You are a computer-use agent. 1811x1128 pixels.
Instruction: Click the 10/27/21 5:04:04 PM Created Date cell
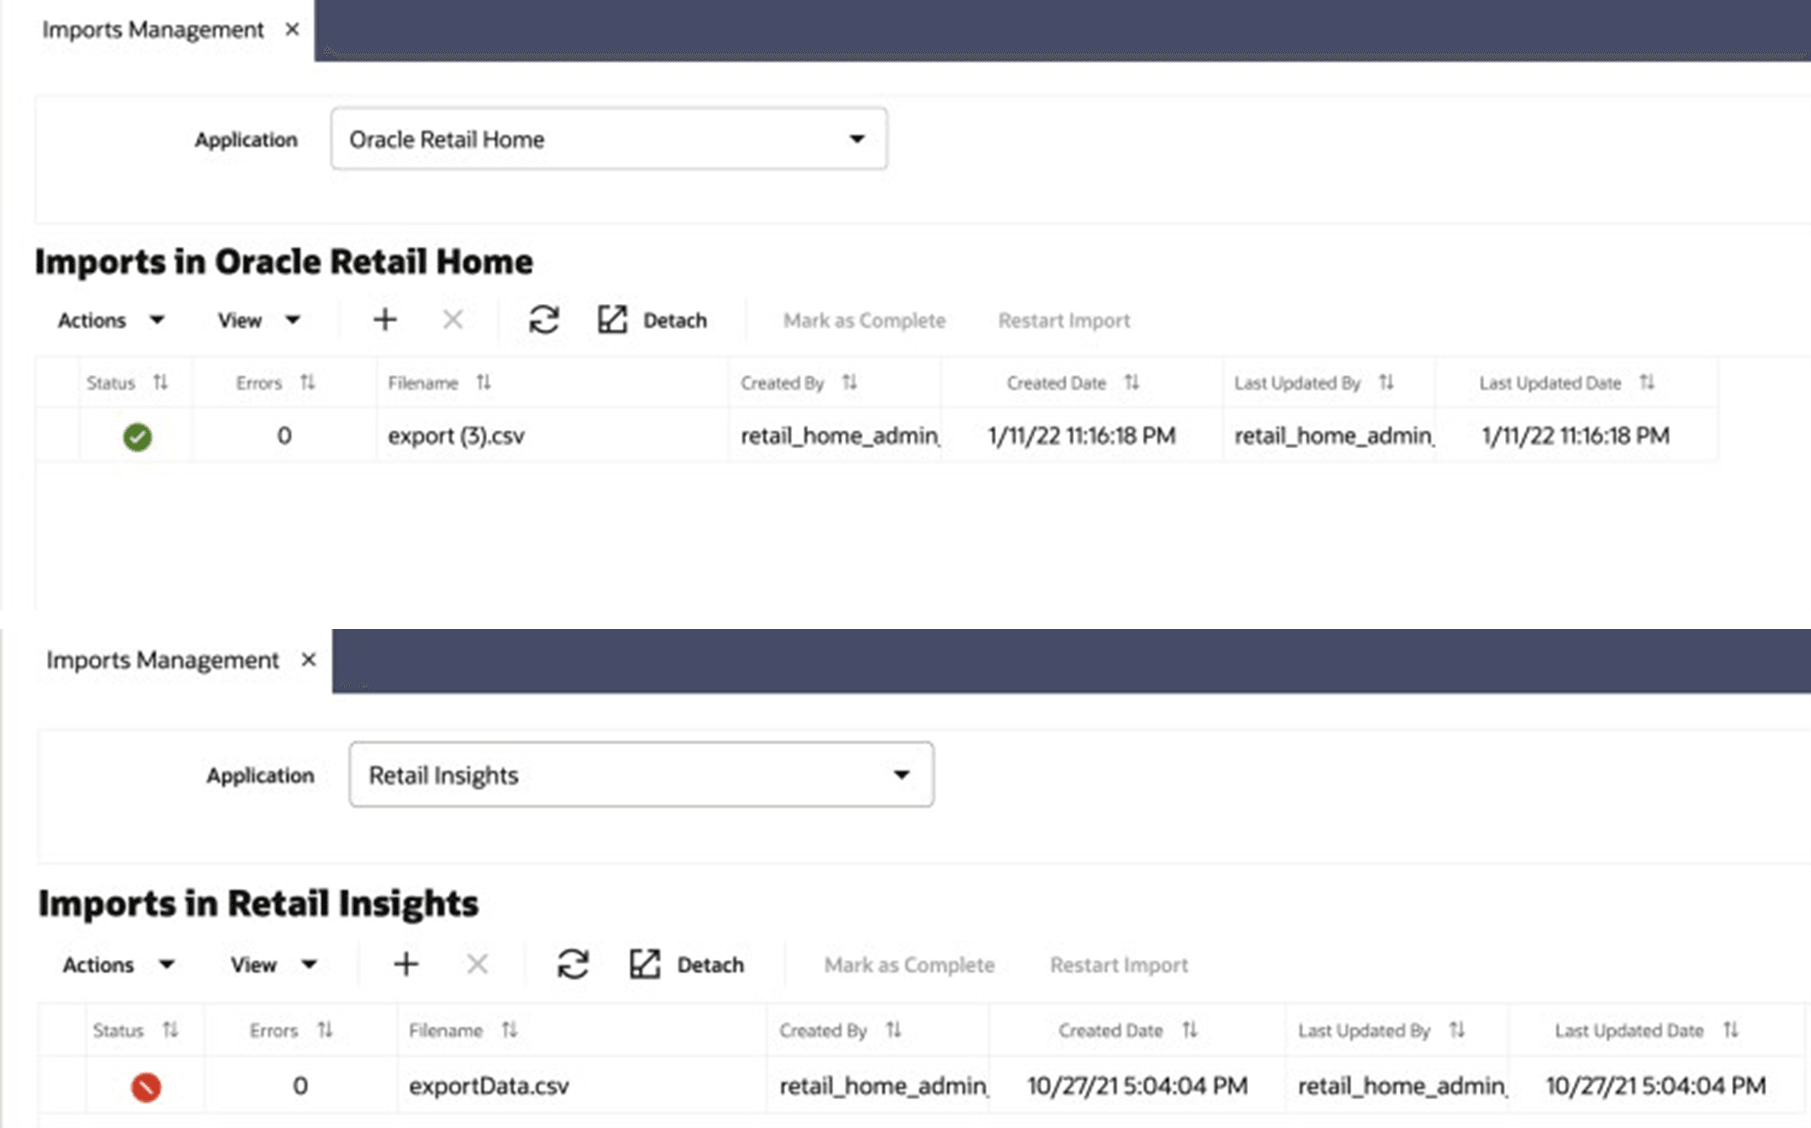pos(1137,1086)
